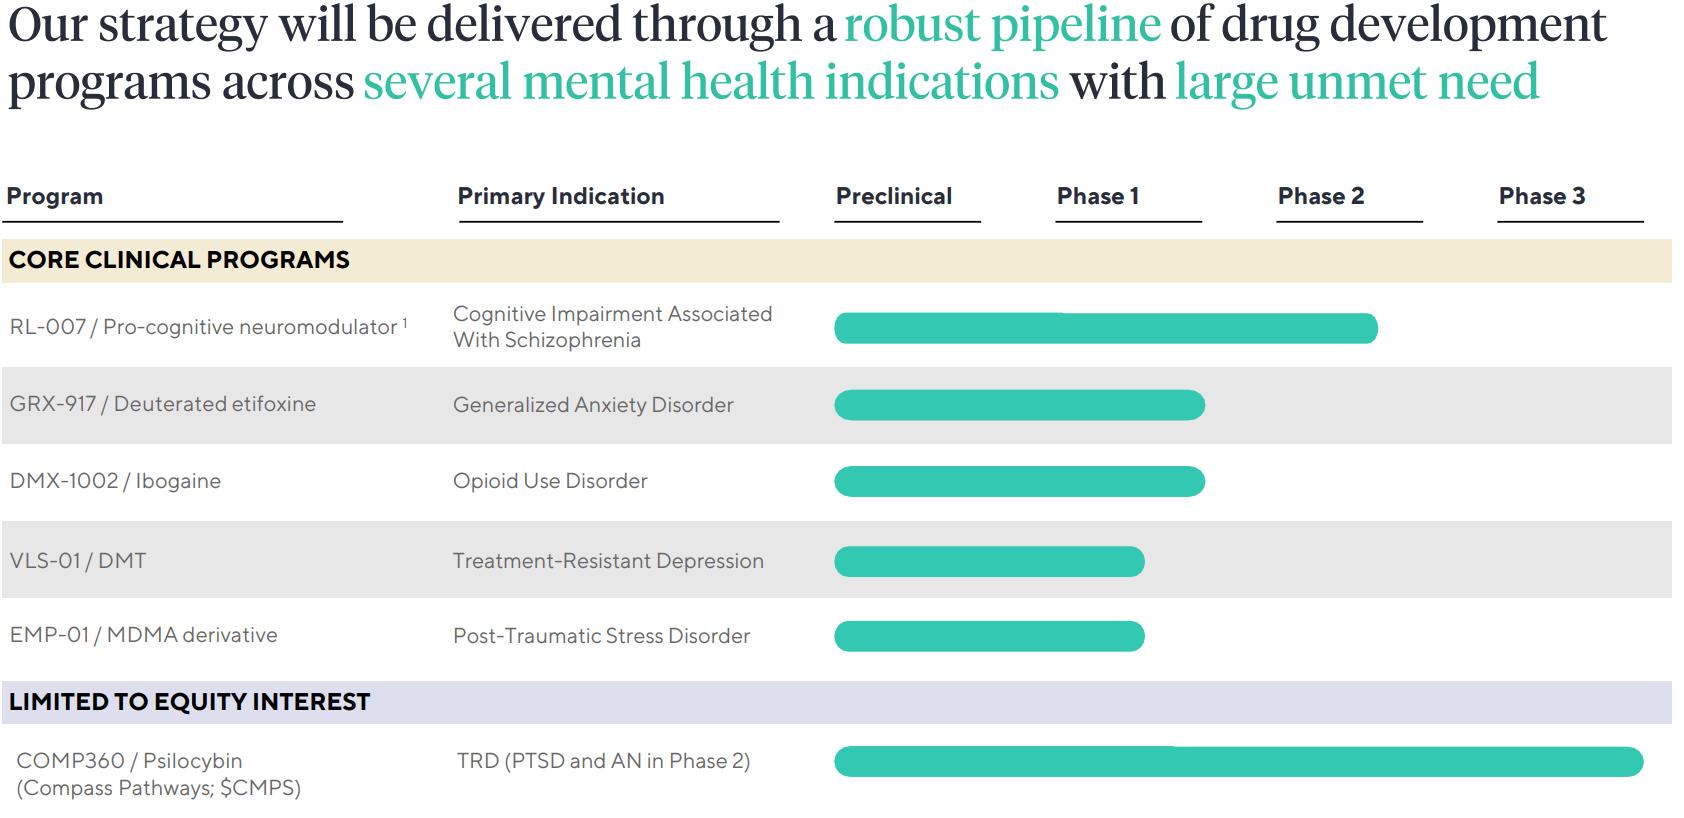Screen dimensions: 1684x818
Task: Select the DMX-1002 / Ibogaine program name
Action: point(115,481)
